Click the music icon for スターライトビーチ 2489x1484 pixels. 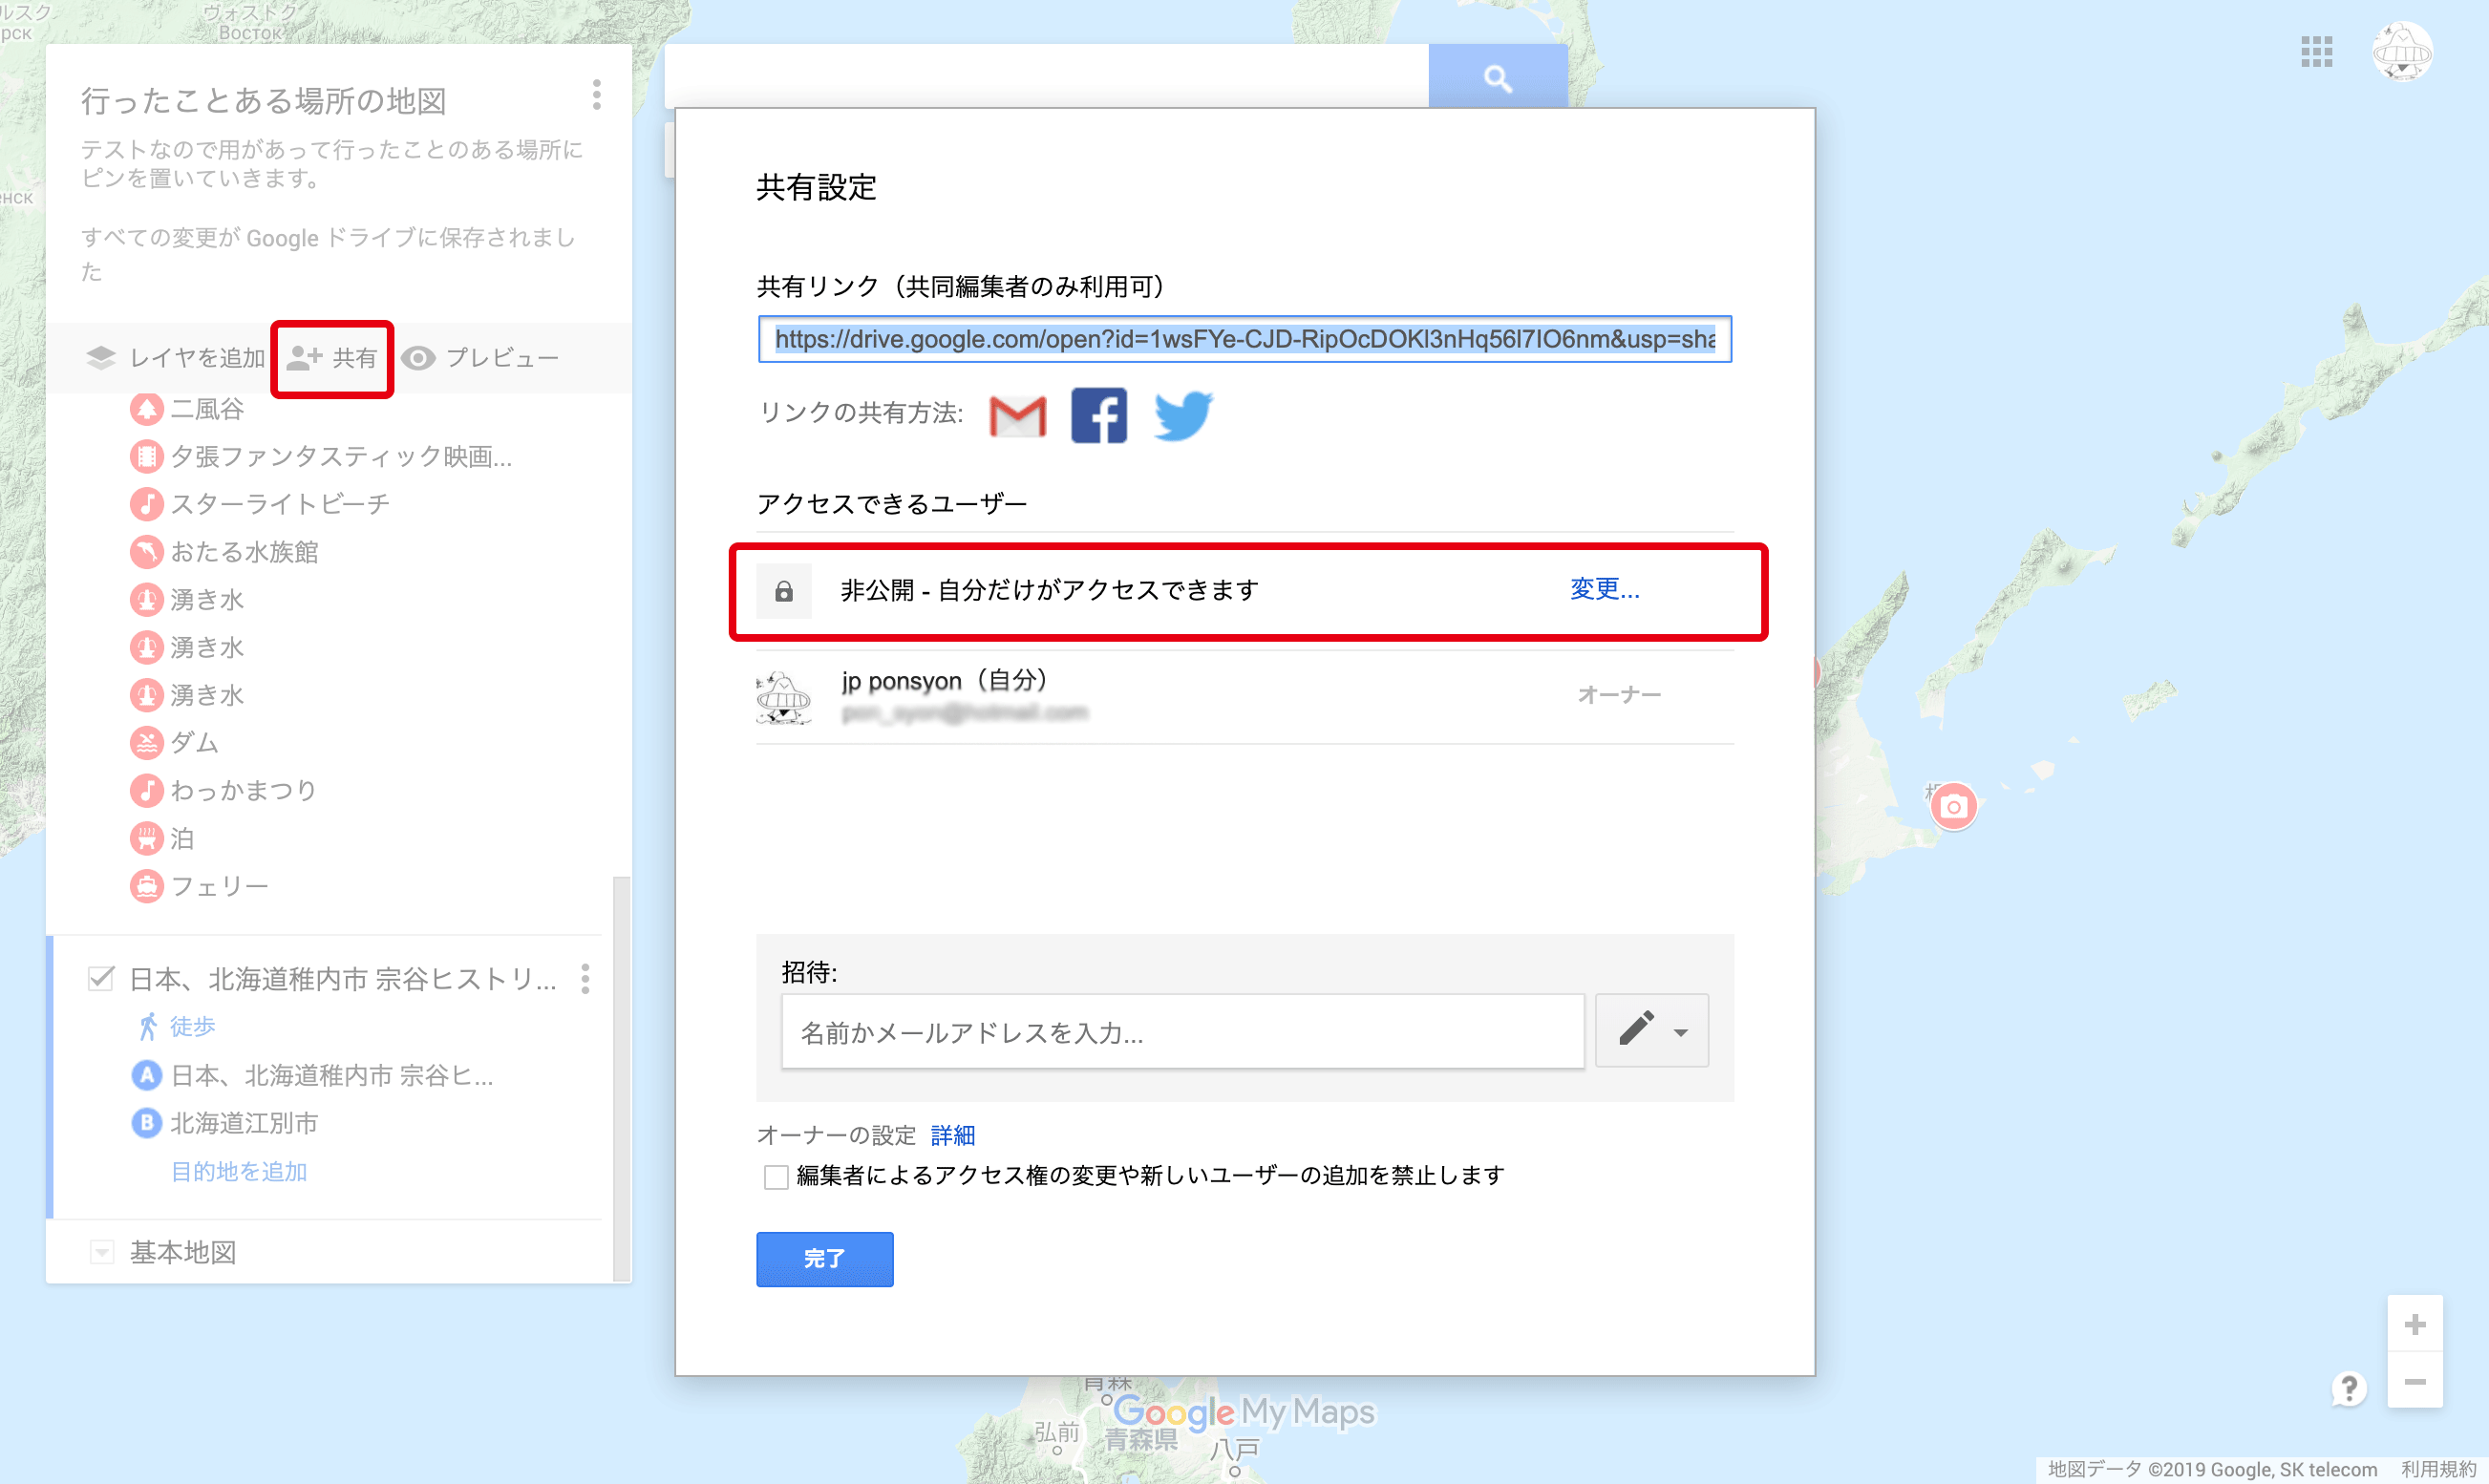coord(147,504)
